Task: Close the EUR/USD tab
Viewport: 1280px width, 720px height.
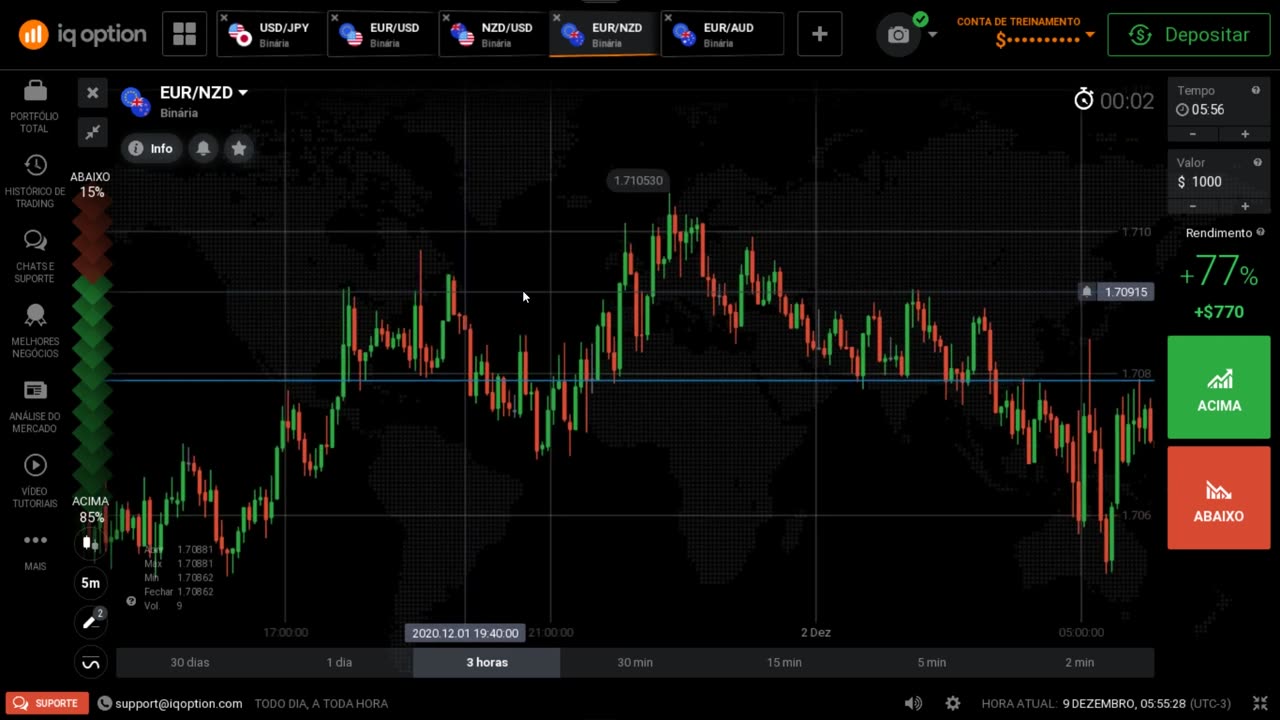Action: pos(335,18)
